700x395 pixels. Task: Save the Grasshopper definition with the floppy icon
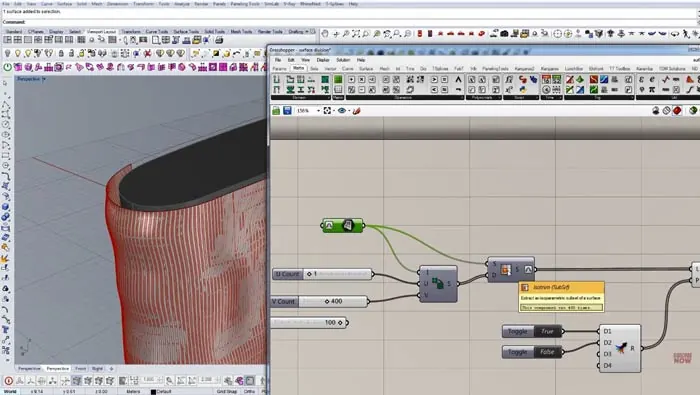pos(287,111)
